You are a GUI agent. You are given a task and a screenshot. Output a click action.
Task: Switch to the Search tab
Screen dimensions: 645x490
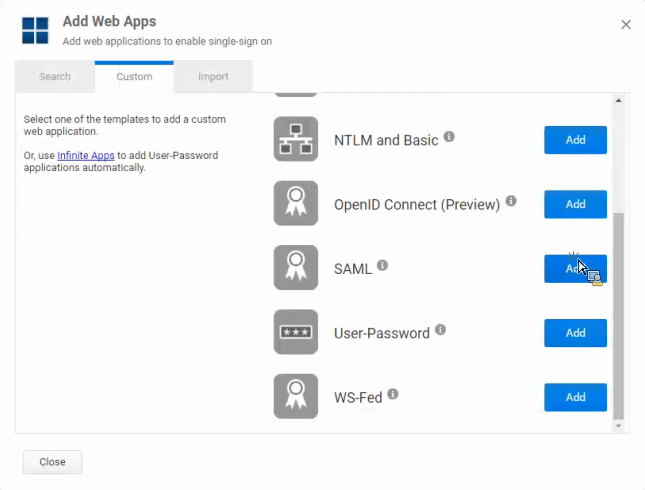(x=55, y=77)
